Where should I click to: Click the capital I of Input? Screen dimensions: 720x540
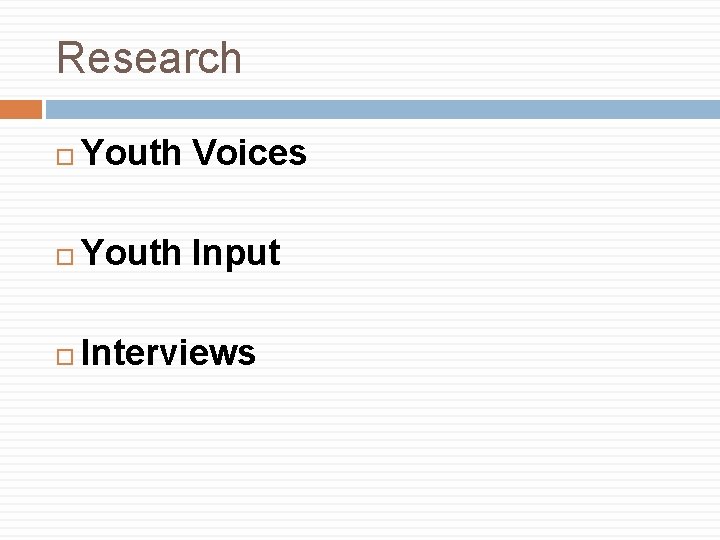pos(196,253)
